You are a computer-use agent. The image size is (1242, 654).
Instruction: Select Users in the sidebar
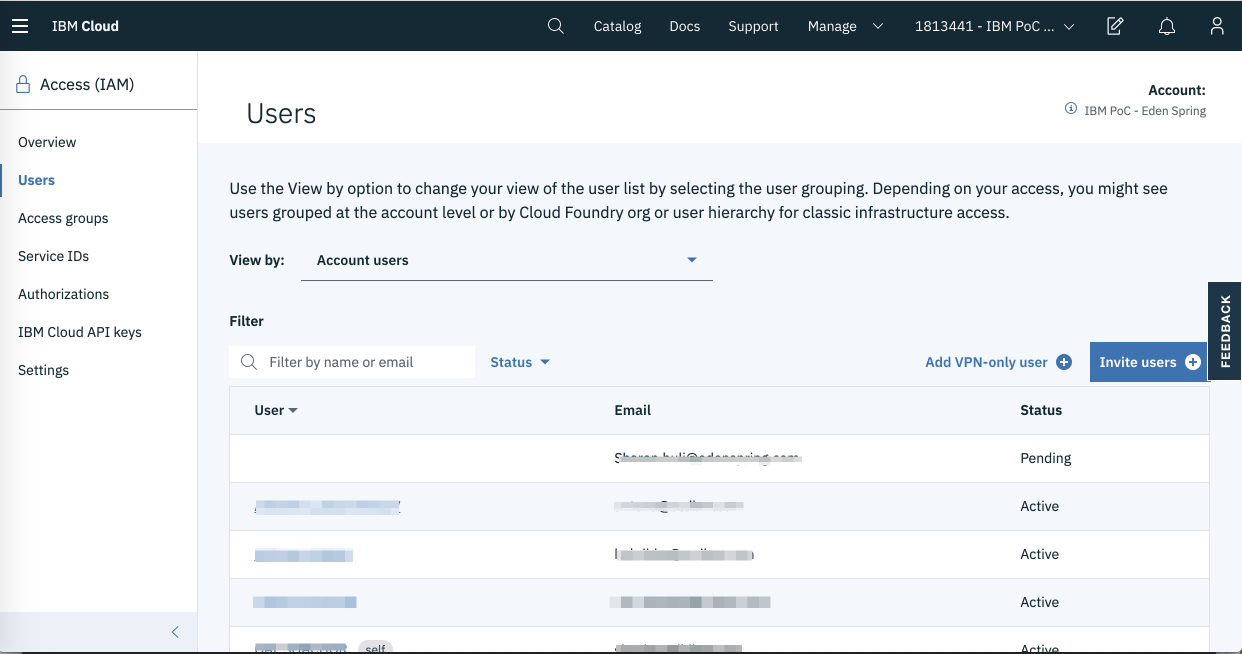point(36,180)
